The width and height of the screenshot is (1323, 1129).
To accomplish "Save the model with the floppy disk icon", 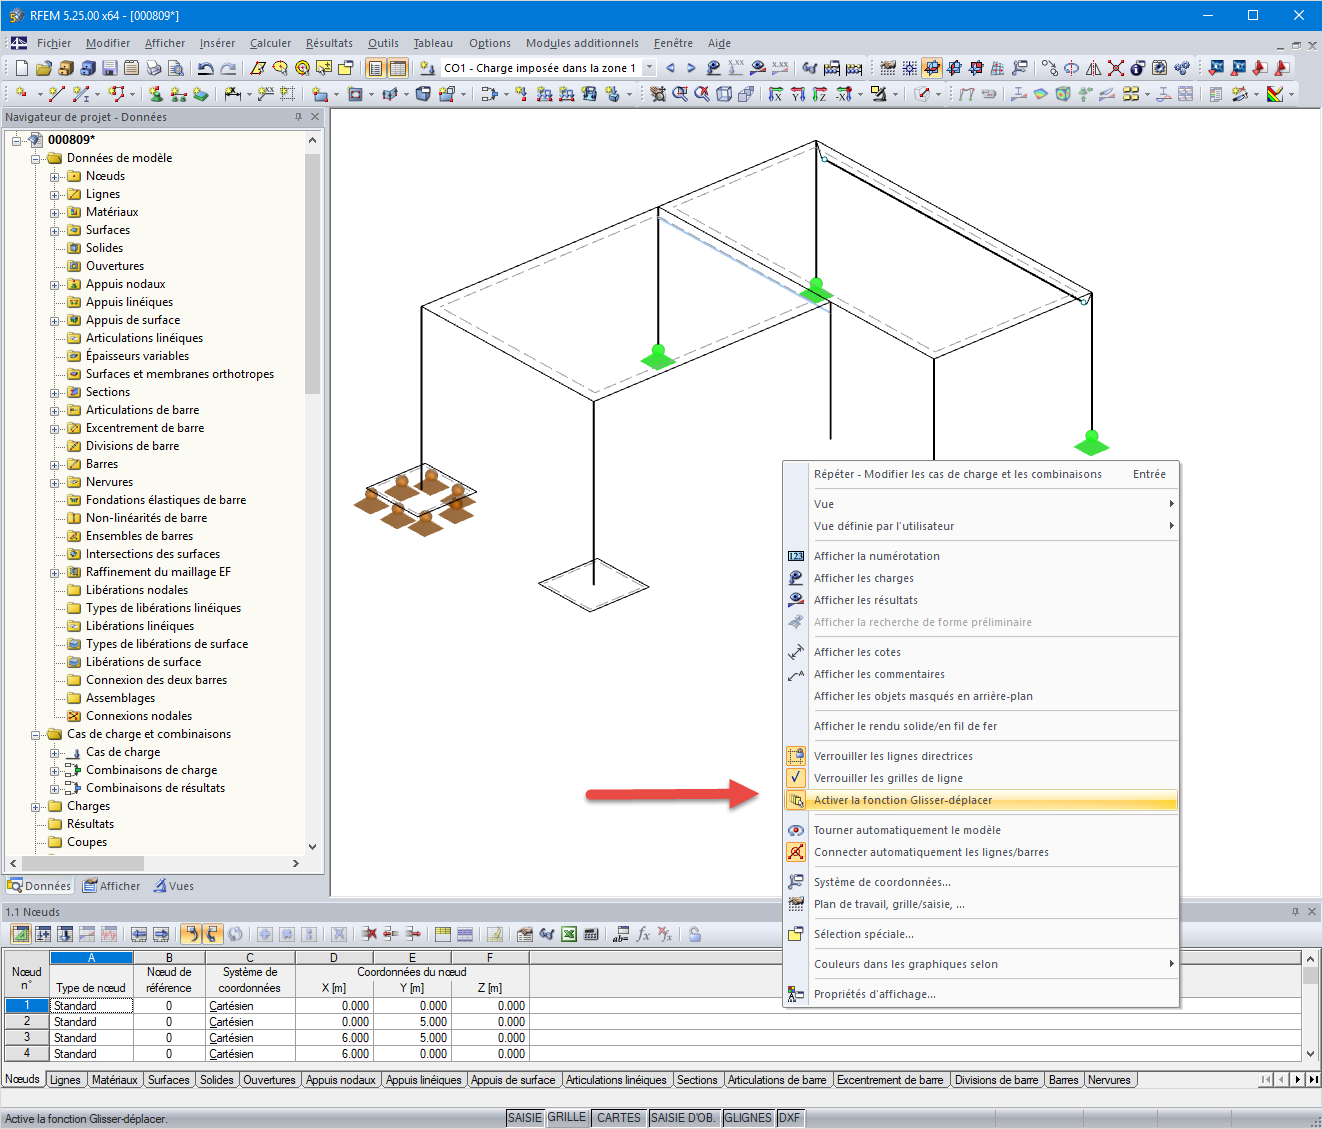I will (109, 68).
